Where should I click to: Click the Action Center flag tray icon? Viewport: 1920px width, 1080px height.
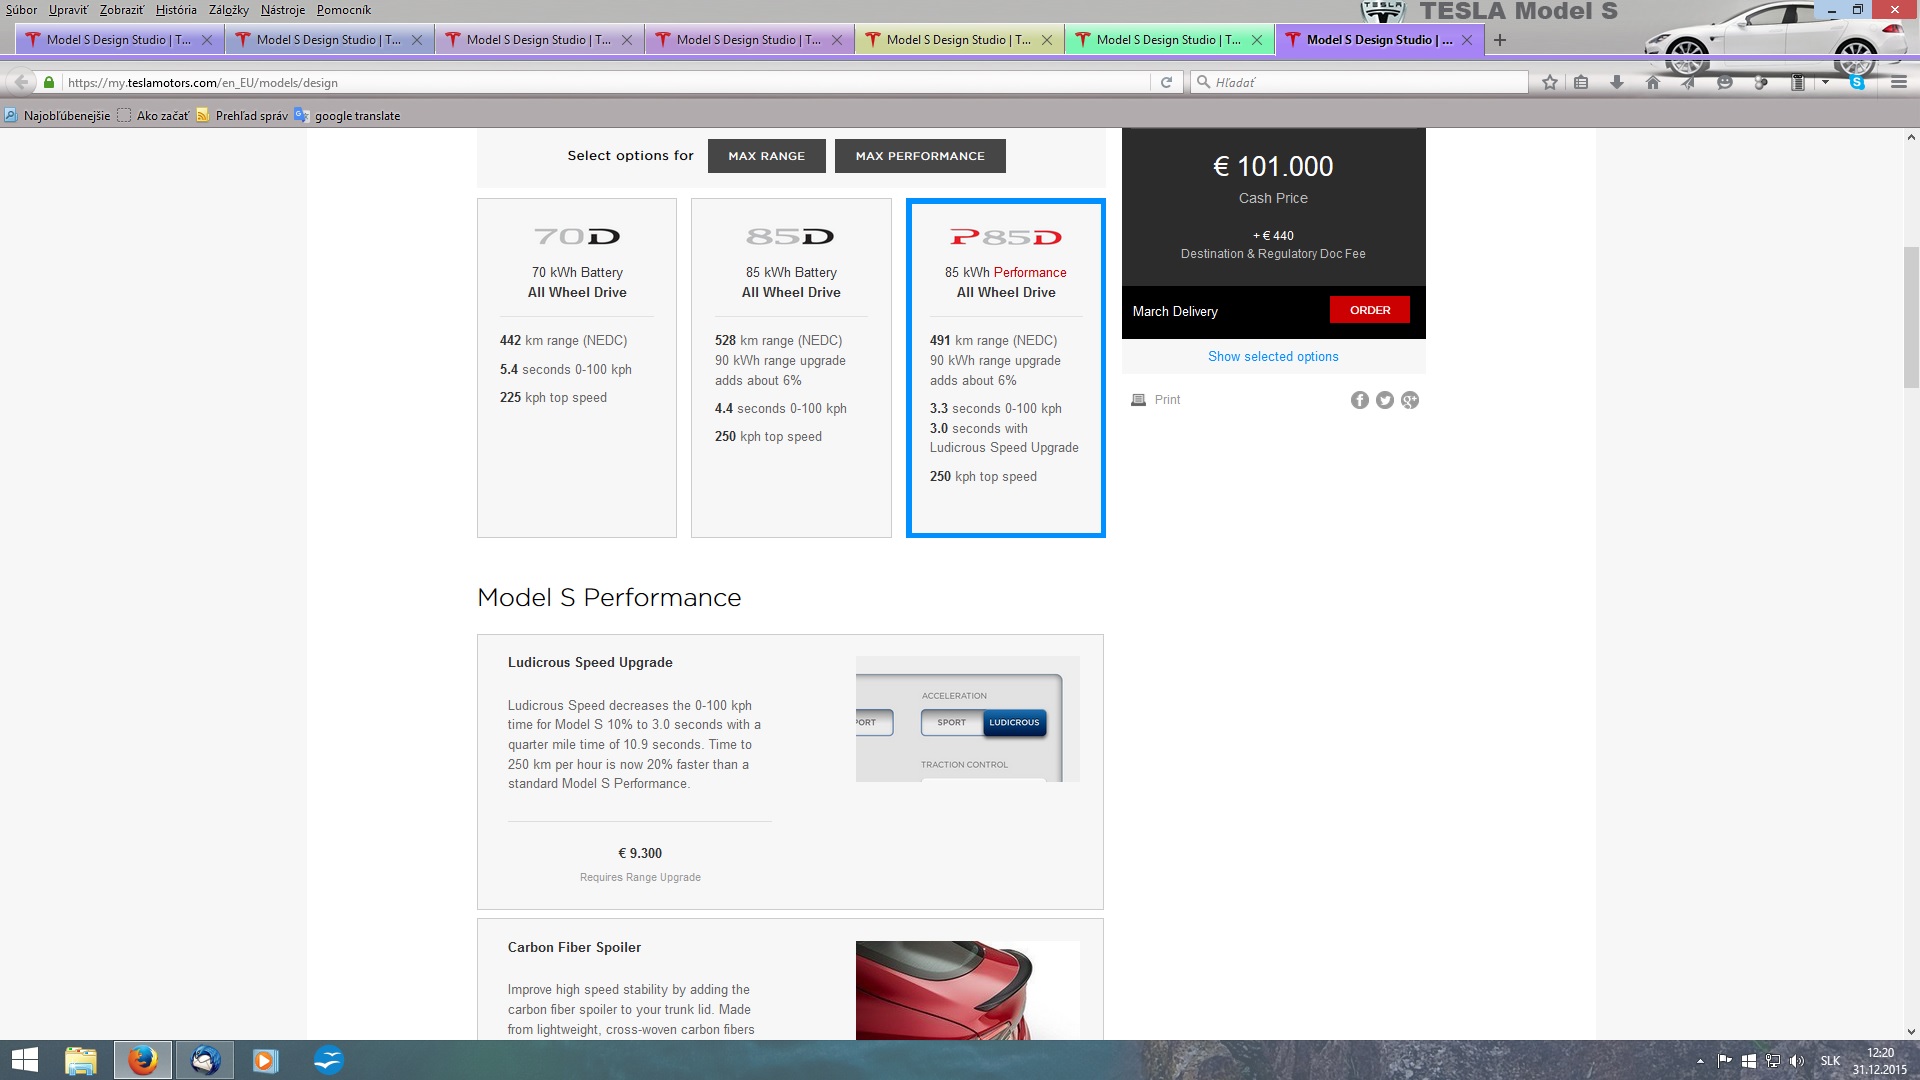pyautogui.click(x=1725, y=1061)
